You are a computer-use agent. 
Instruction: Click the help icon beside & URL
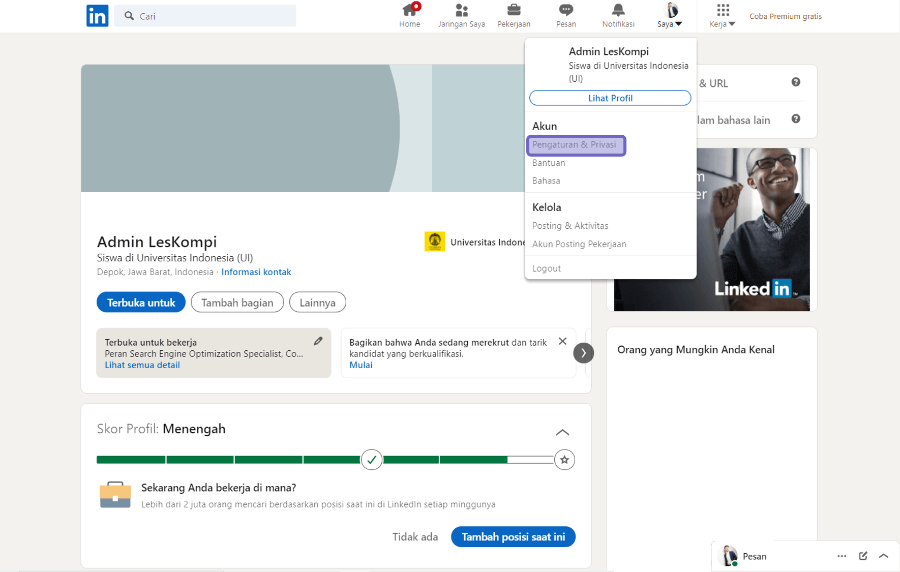coord(796,82)
